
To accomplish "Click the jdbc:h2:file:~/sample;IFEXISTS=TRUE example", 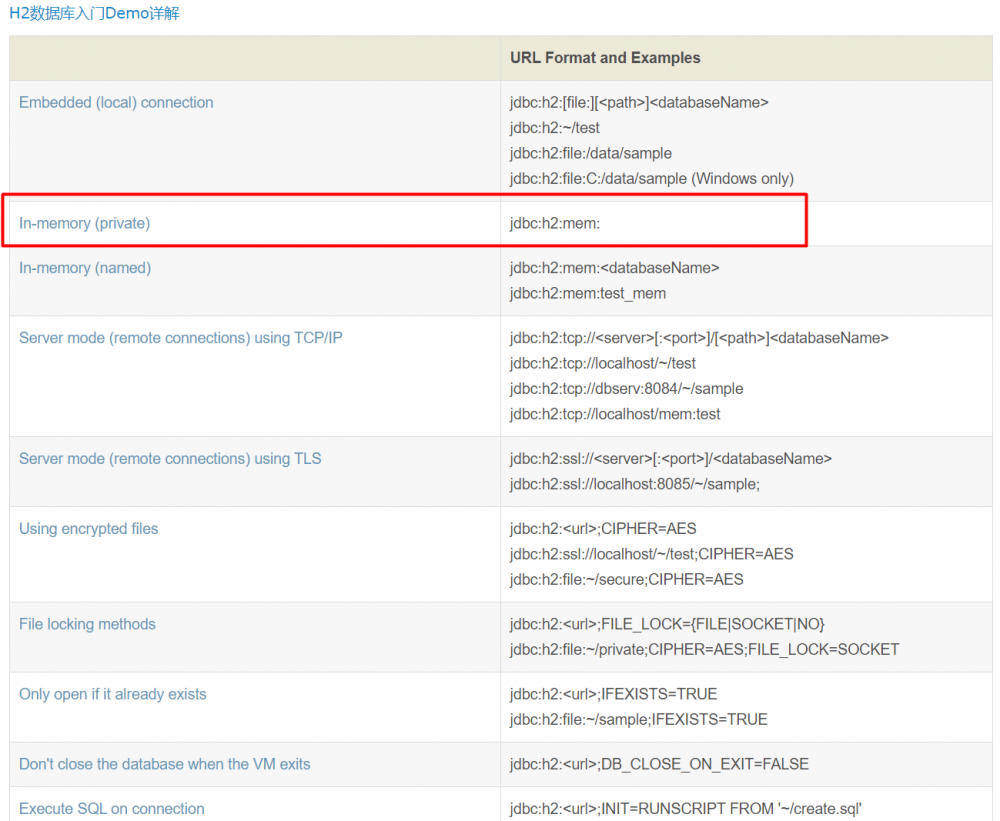I will tap(639, 719).
